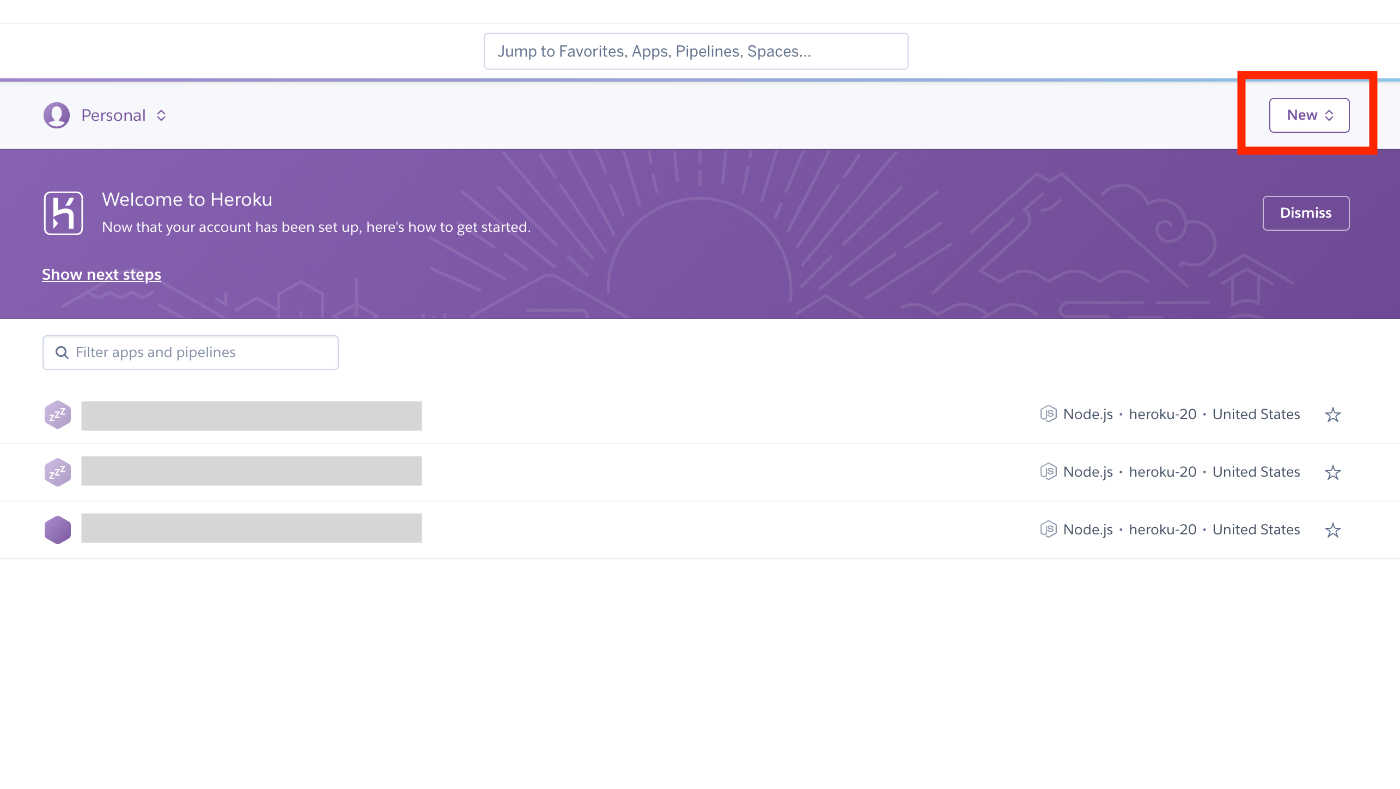Click heroku-20 text in the awake app's row

[1162, 529]
